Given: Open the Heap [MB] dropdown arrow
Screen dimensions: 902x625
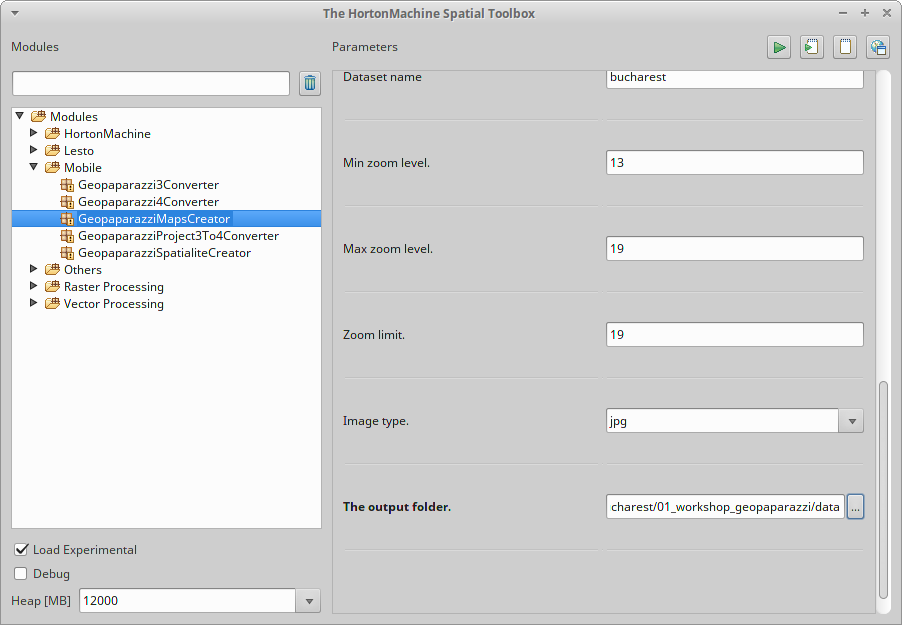Looking at the screenshot, I should point(309,601).
